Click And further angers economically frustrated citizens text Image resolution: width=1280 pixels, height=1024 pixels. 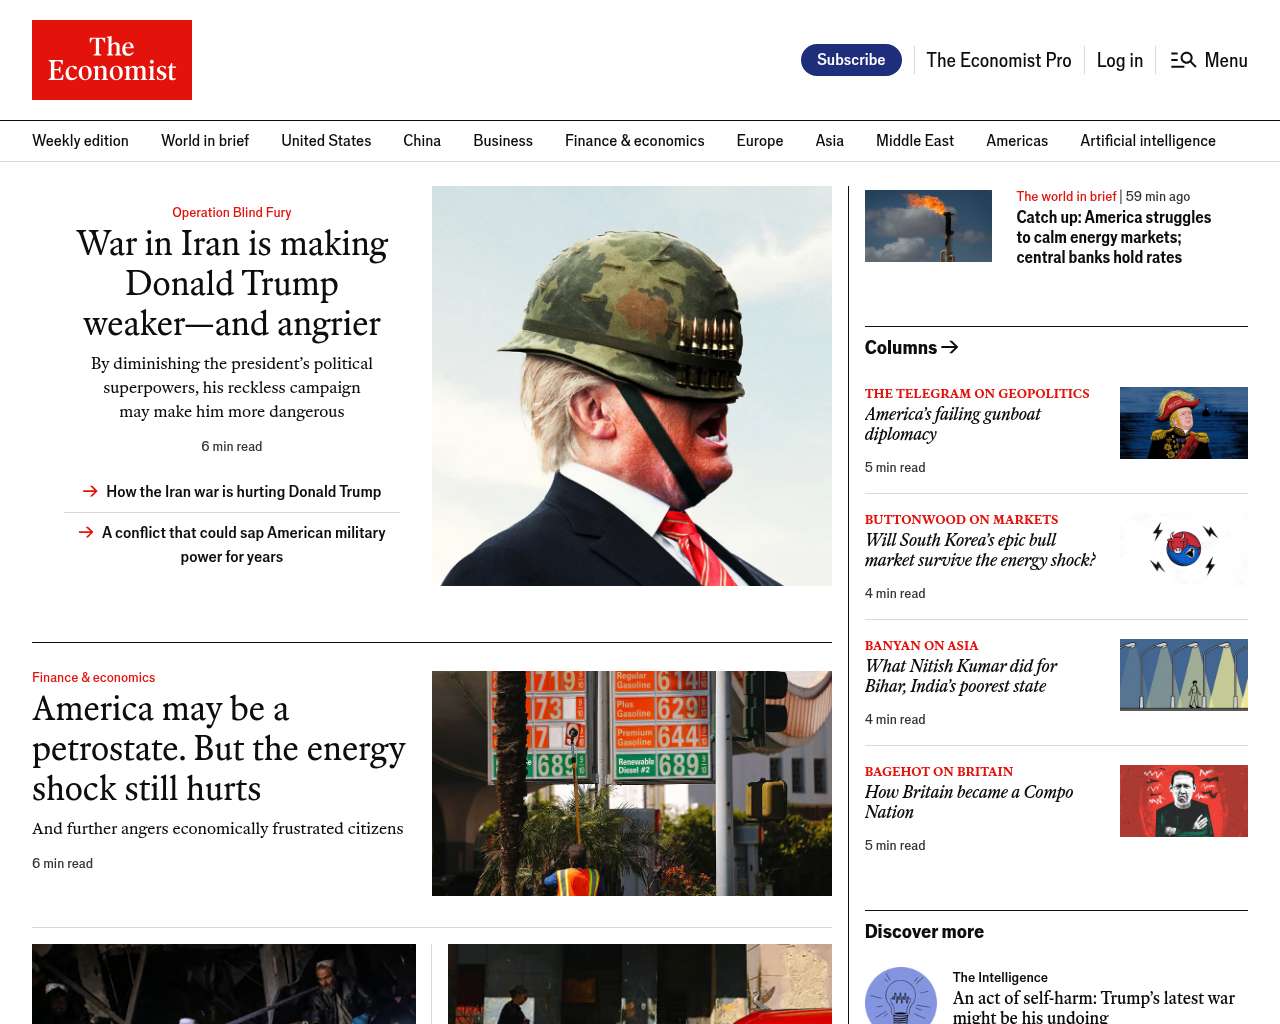click(218, 828)
